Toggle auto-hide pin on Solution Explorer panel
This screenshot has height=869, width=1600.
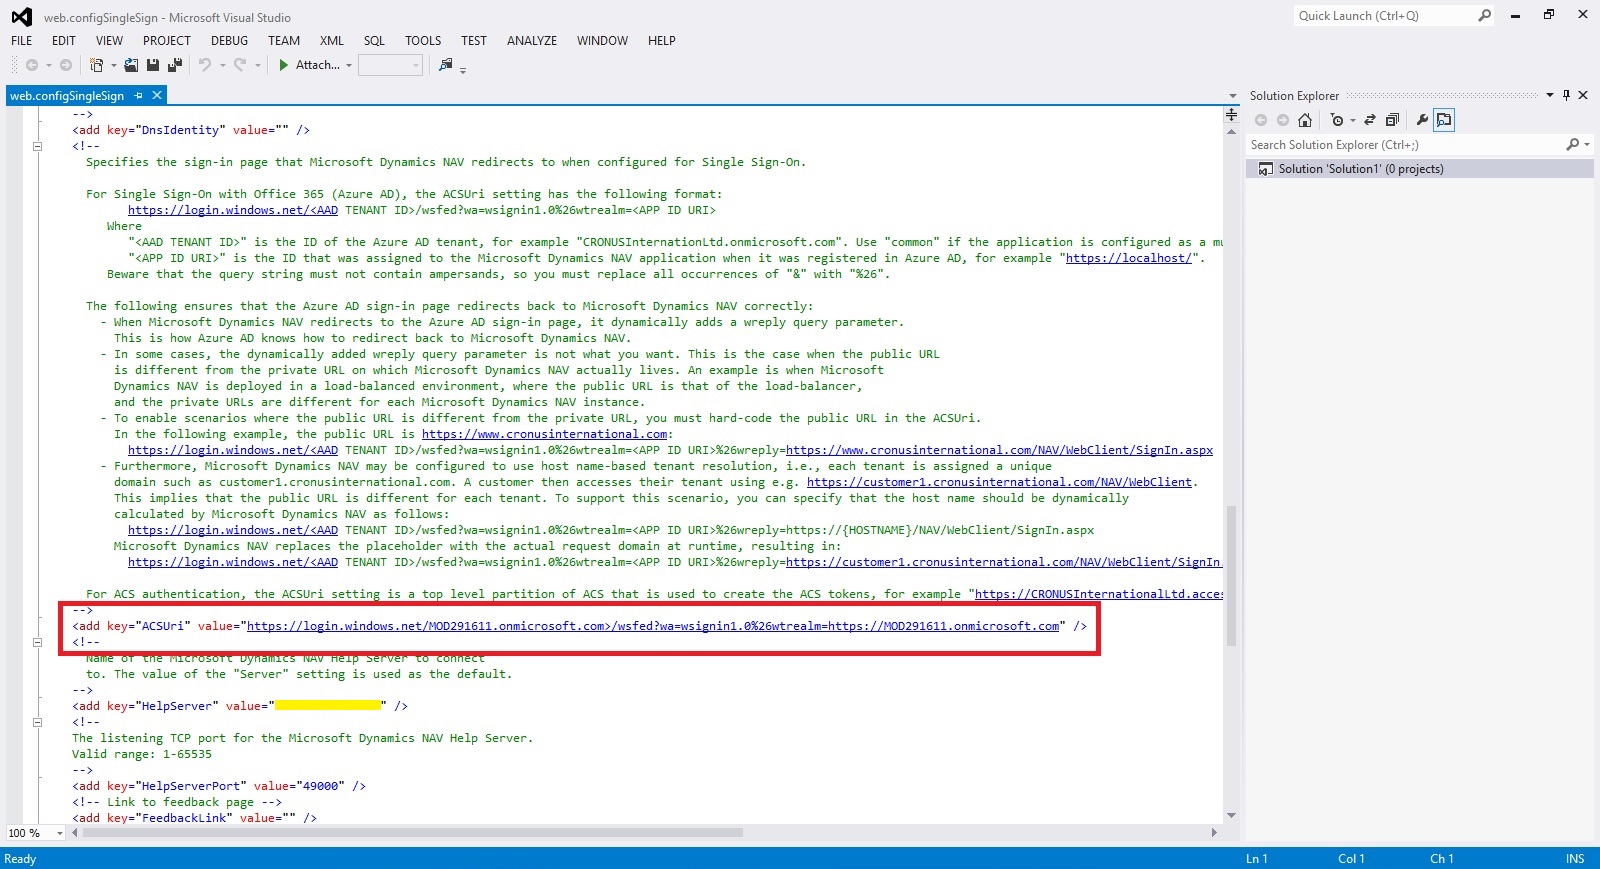1566,96
